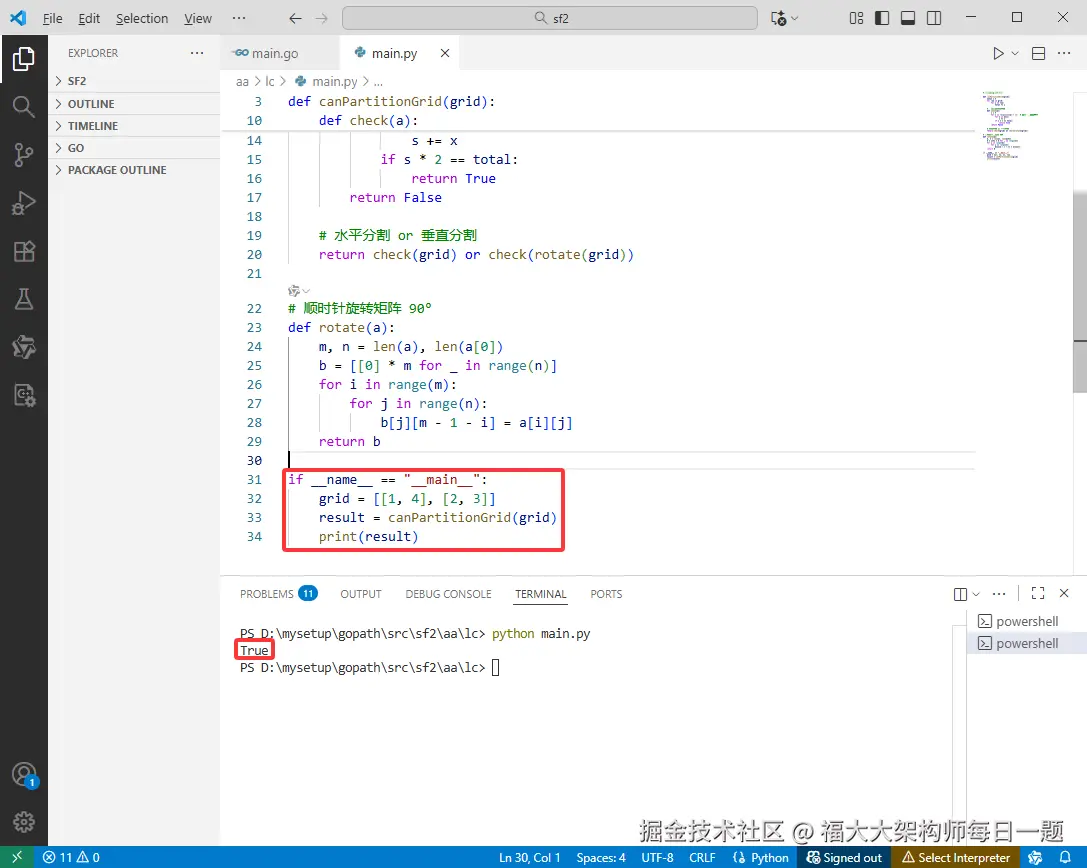Split the editor layout icon

point(1038,53)
